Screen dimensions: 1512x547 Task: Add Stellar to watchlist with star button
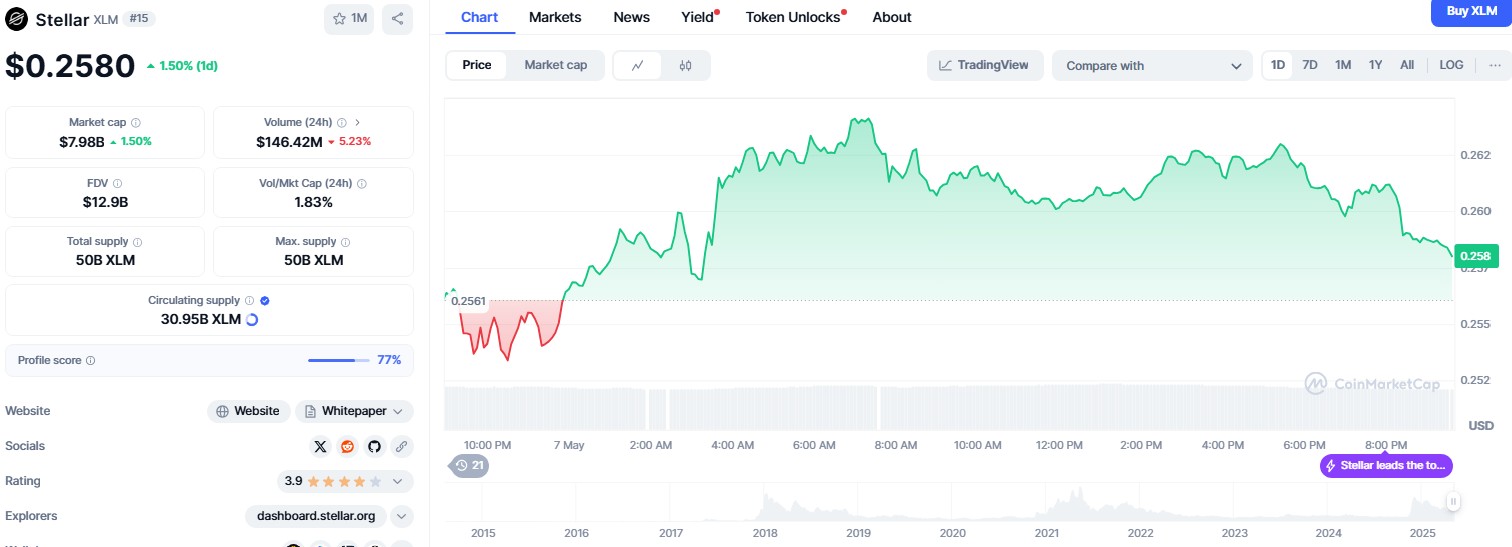[348, 19]
